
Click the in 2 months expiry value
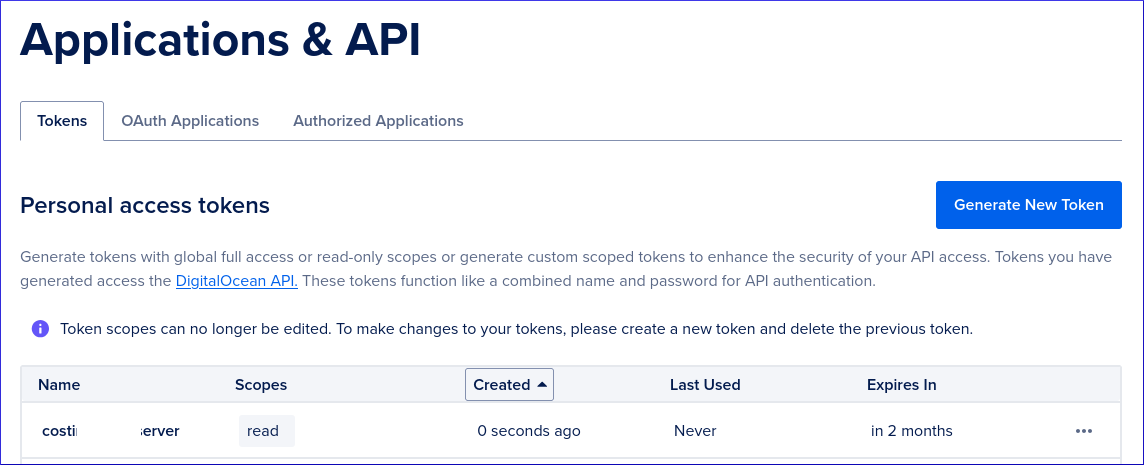coord(911,431)
